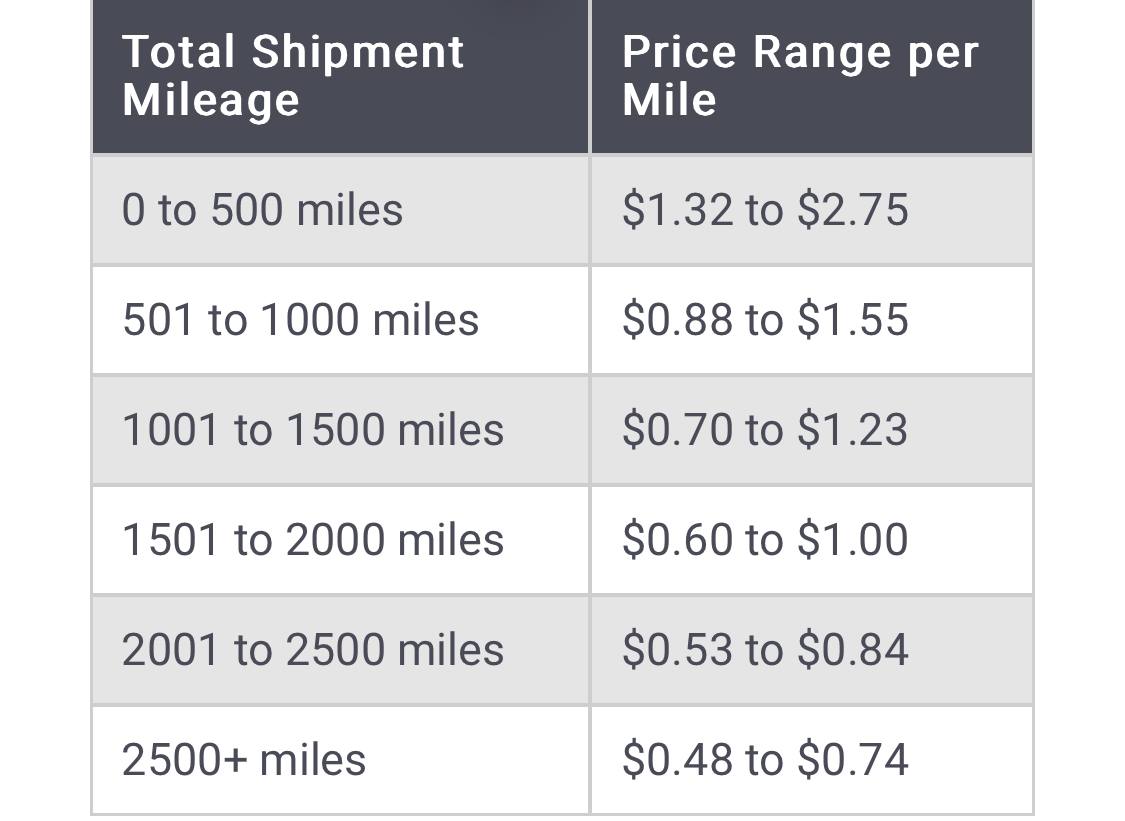Click the $1.32 price value
This screenshot has height=821, width=1125.
[x=677, y=210]
